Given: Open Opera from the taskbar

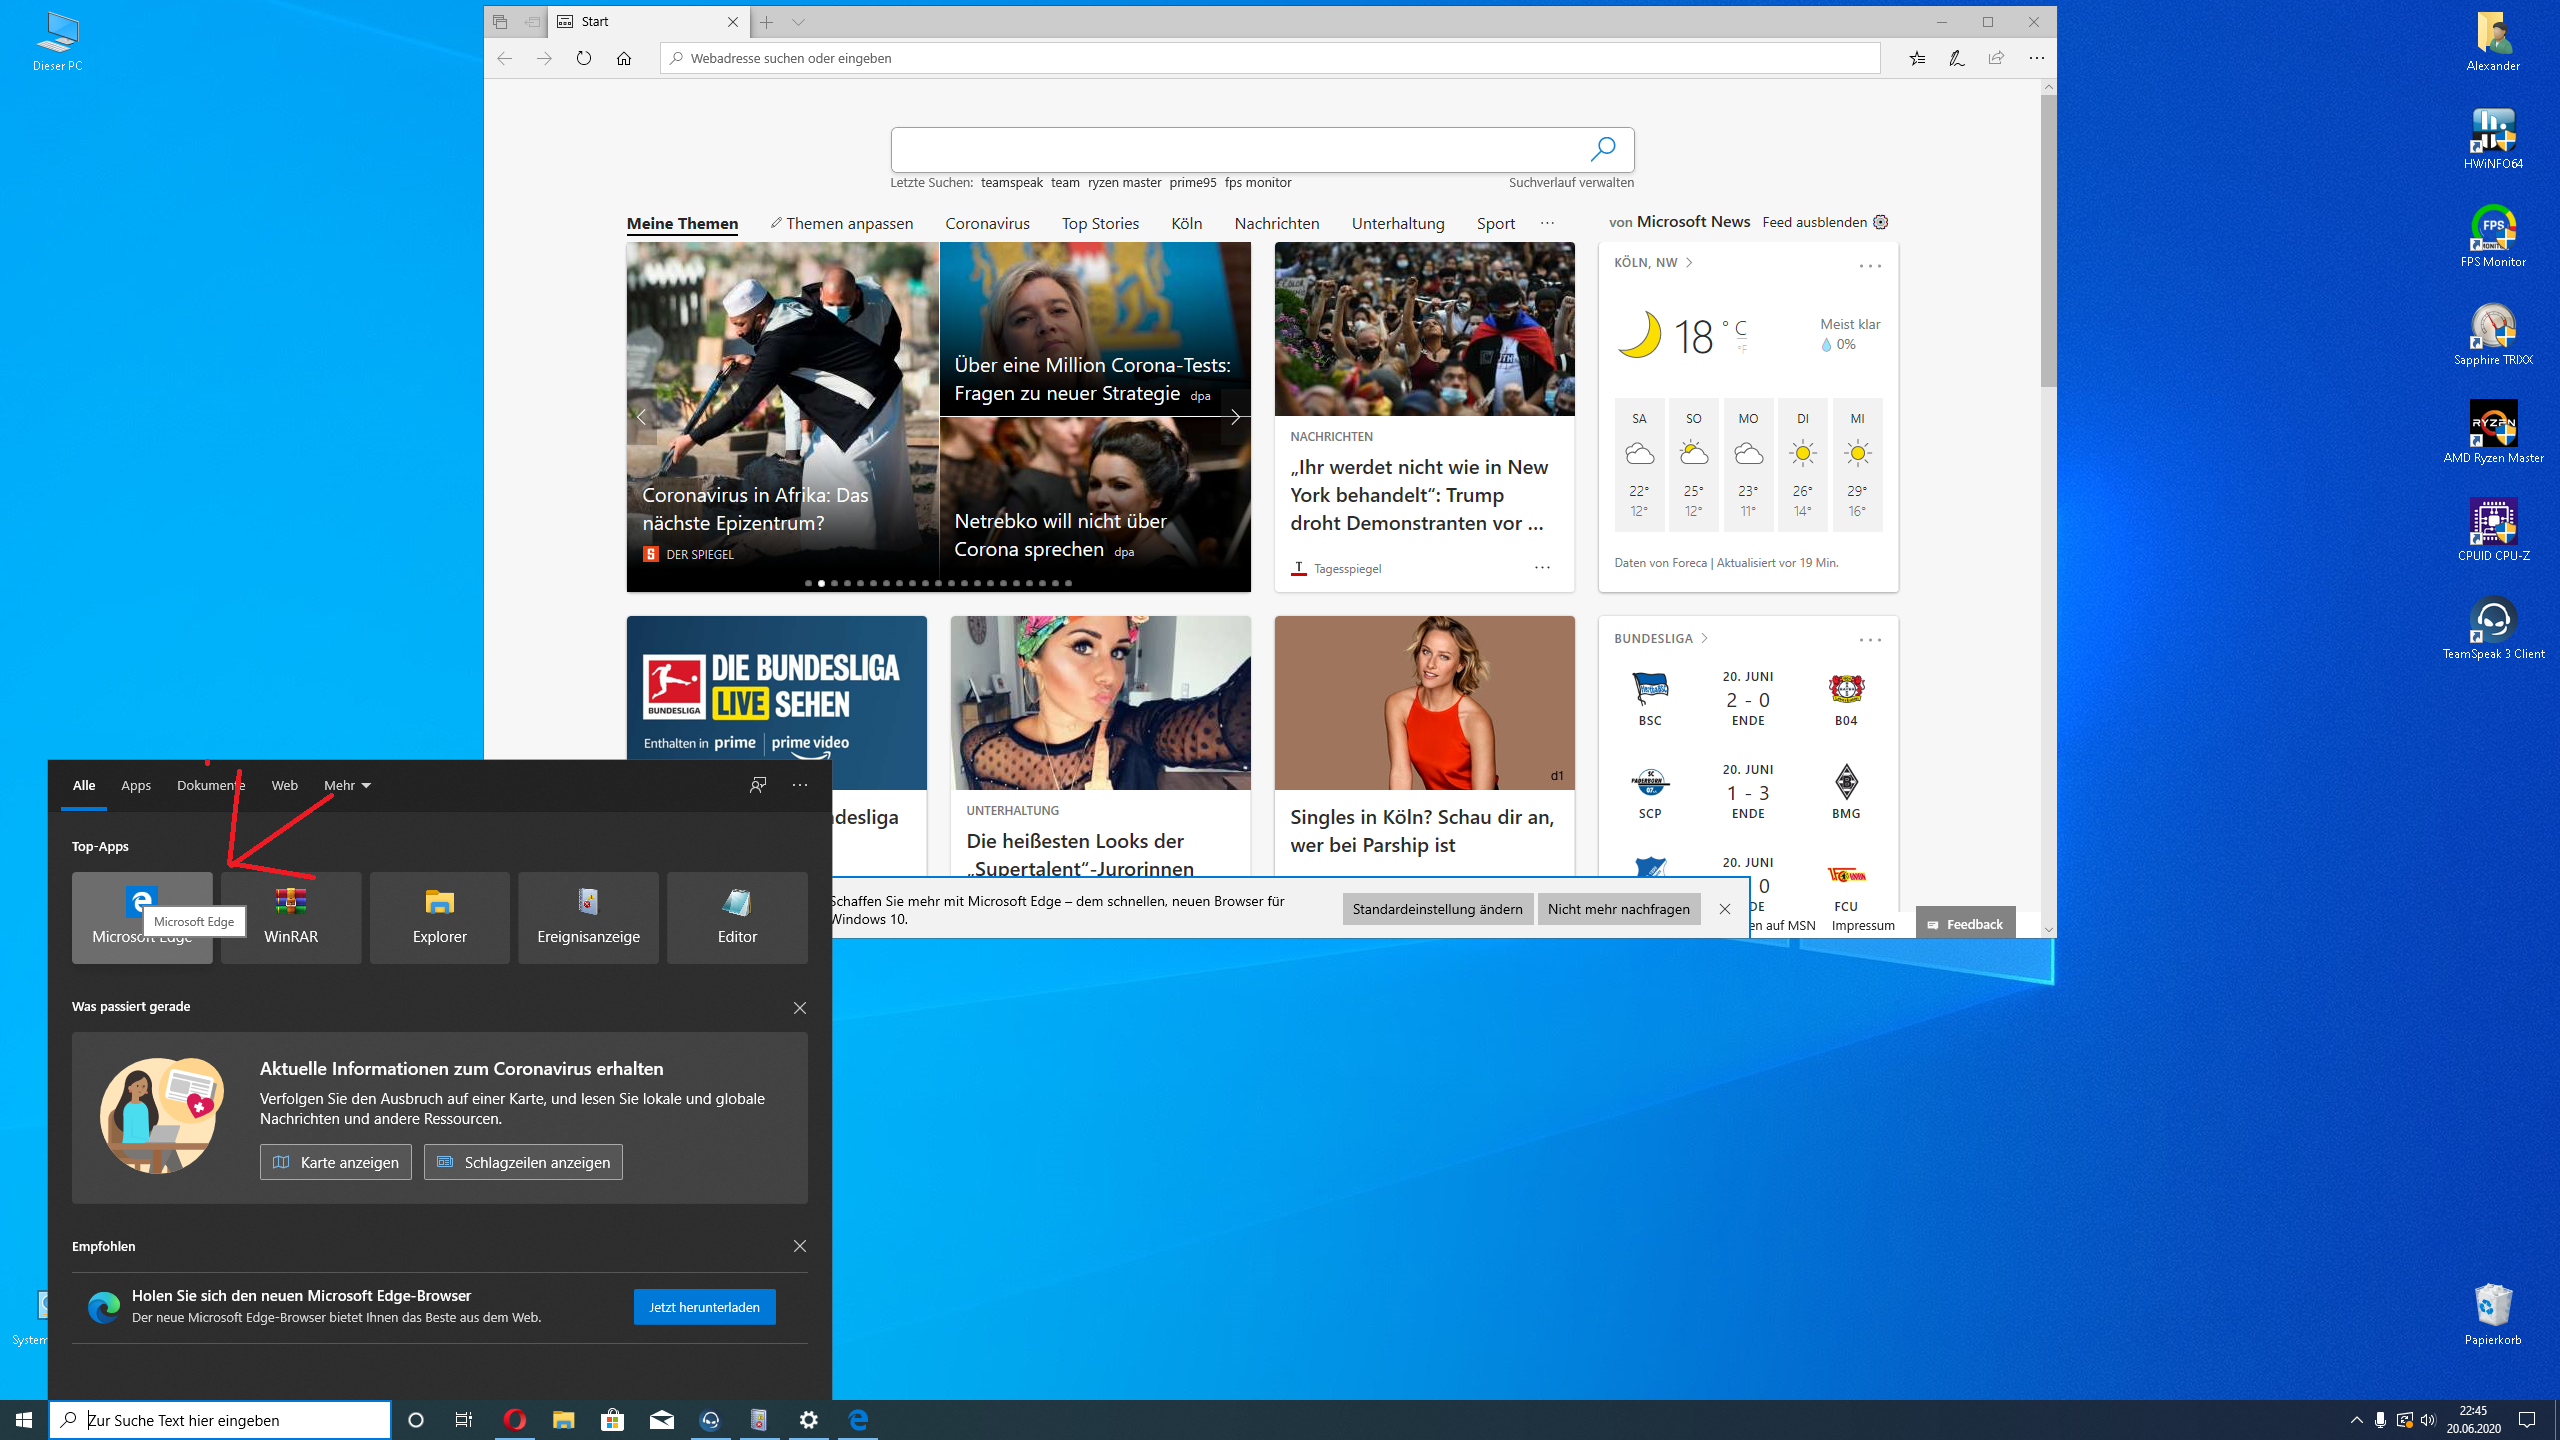Looking at the screenshot, I should point(515,1420).
